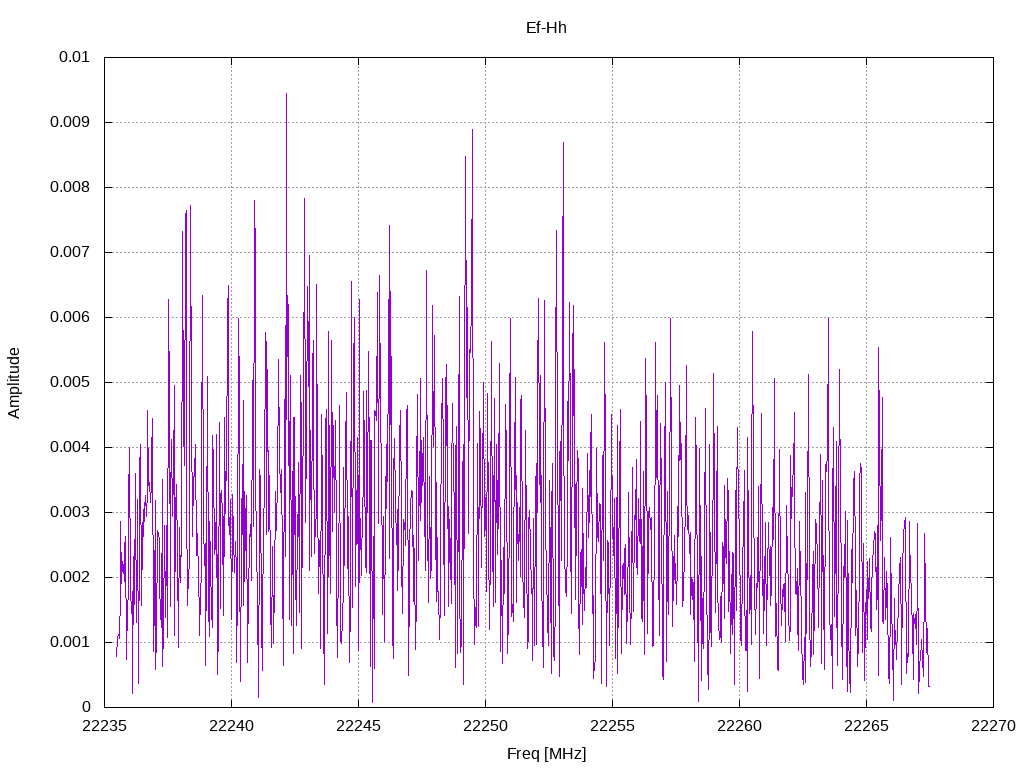Screen dimensions: 1024x768
Task: Select the 'Freq [MHz]' x-axis label
Action: pos(546,754)
